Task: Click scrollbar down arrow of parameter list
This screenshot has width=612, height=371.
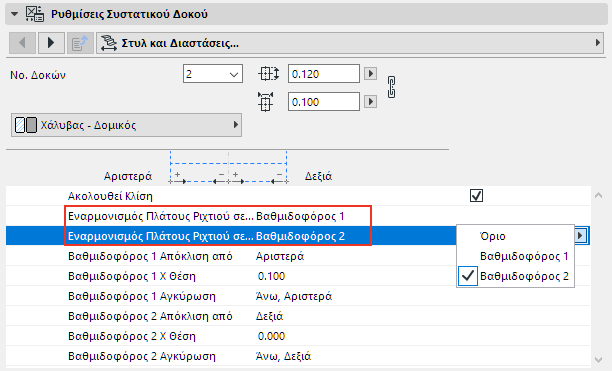Action: pyautogui.click(x=598, y=359)
